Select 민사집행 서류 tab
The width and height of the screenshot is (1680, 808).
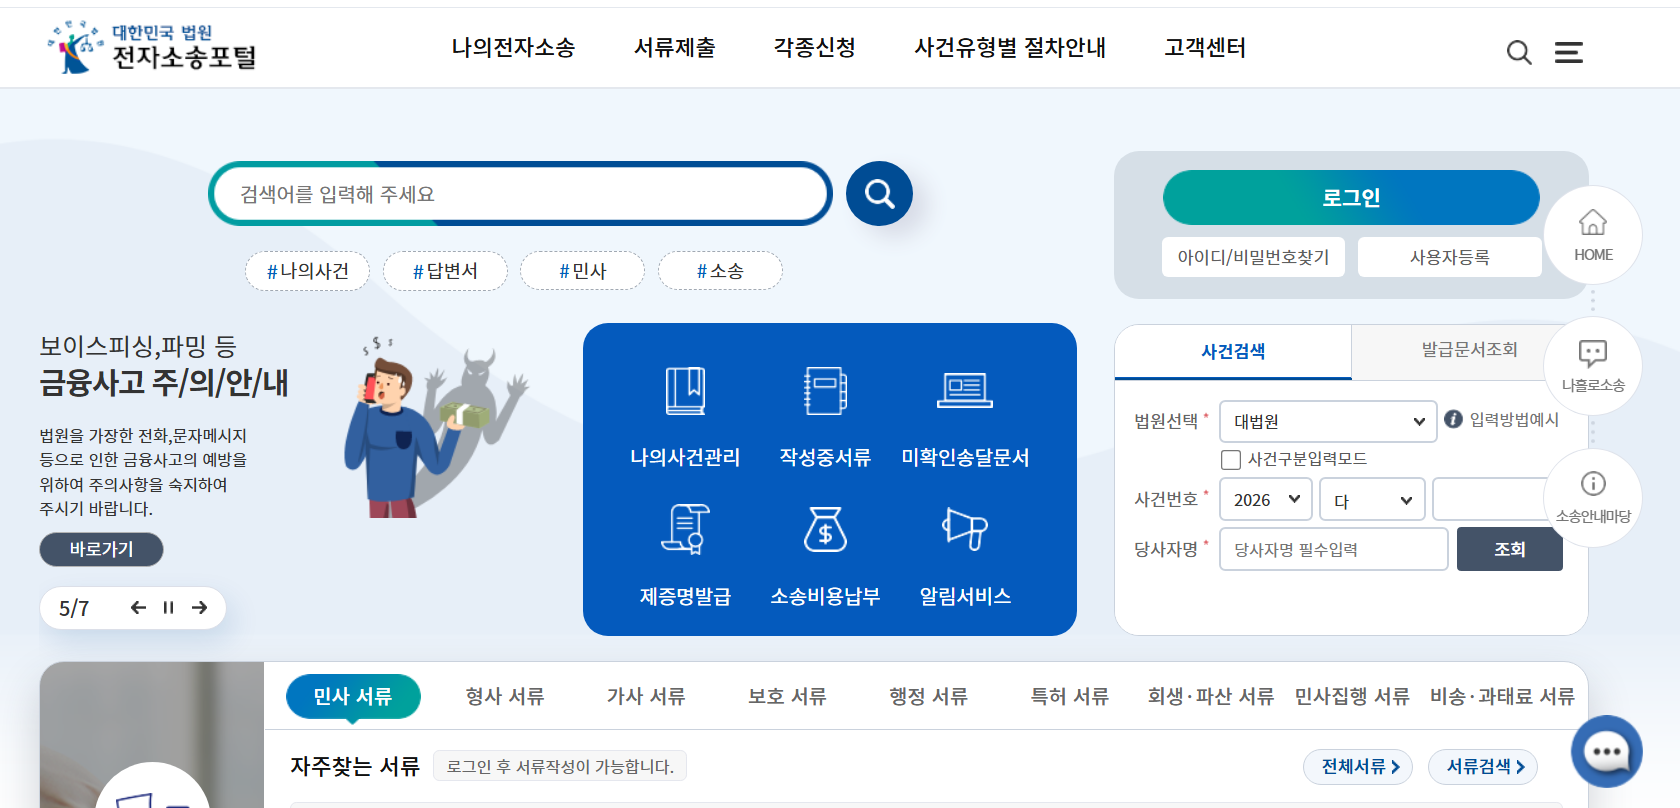tap(1352, 696)
